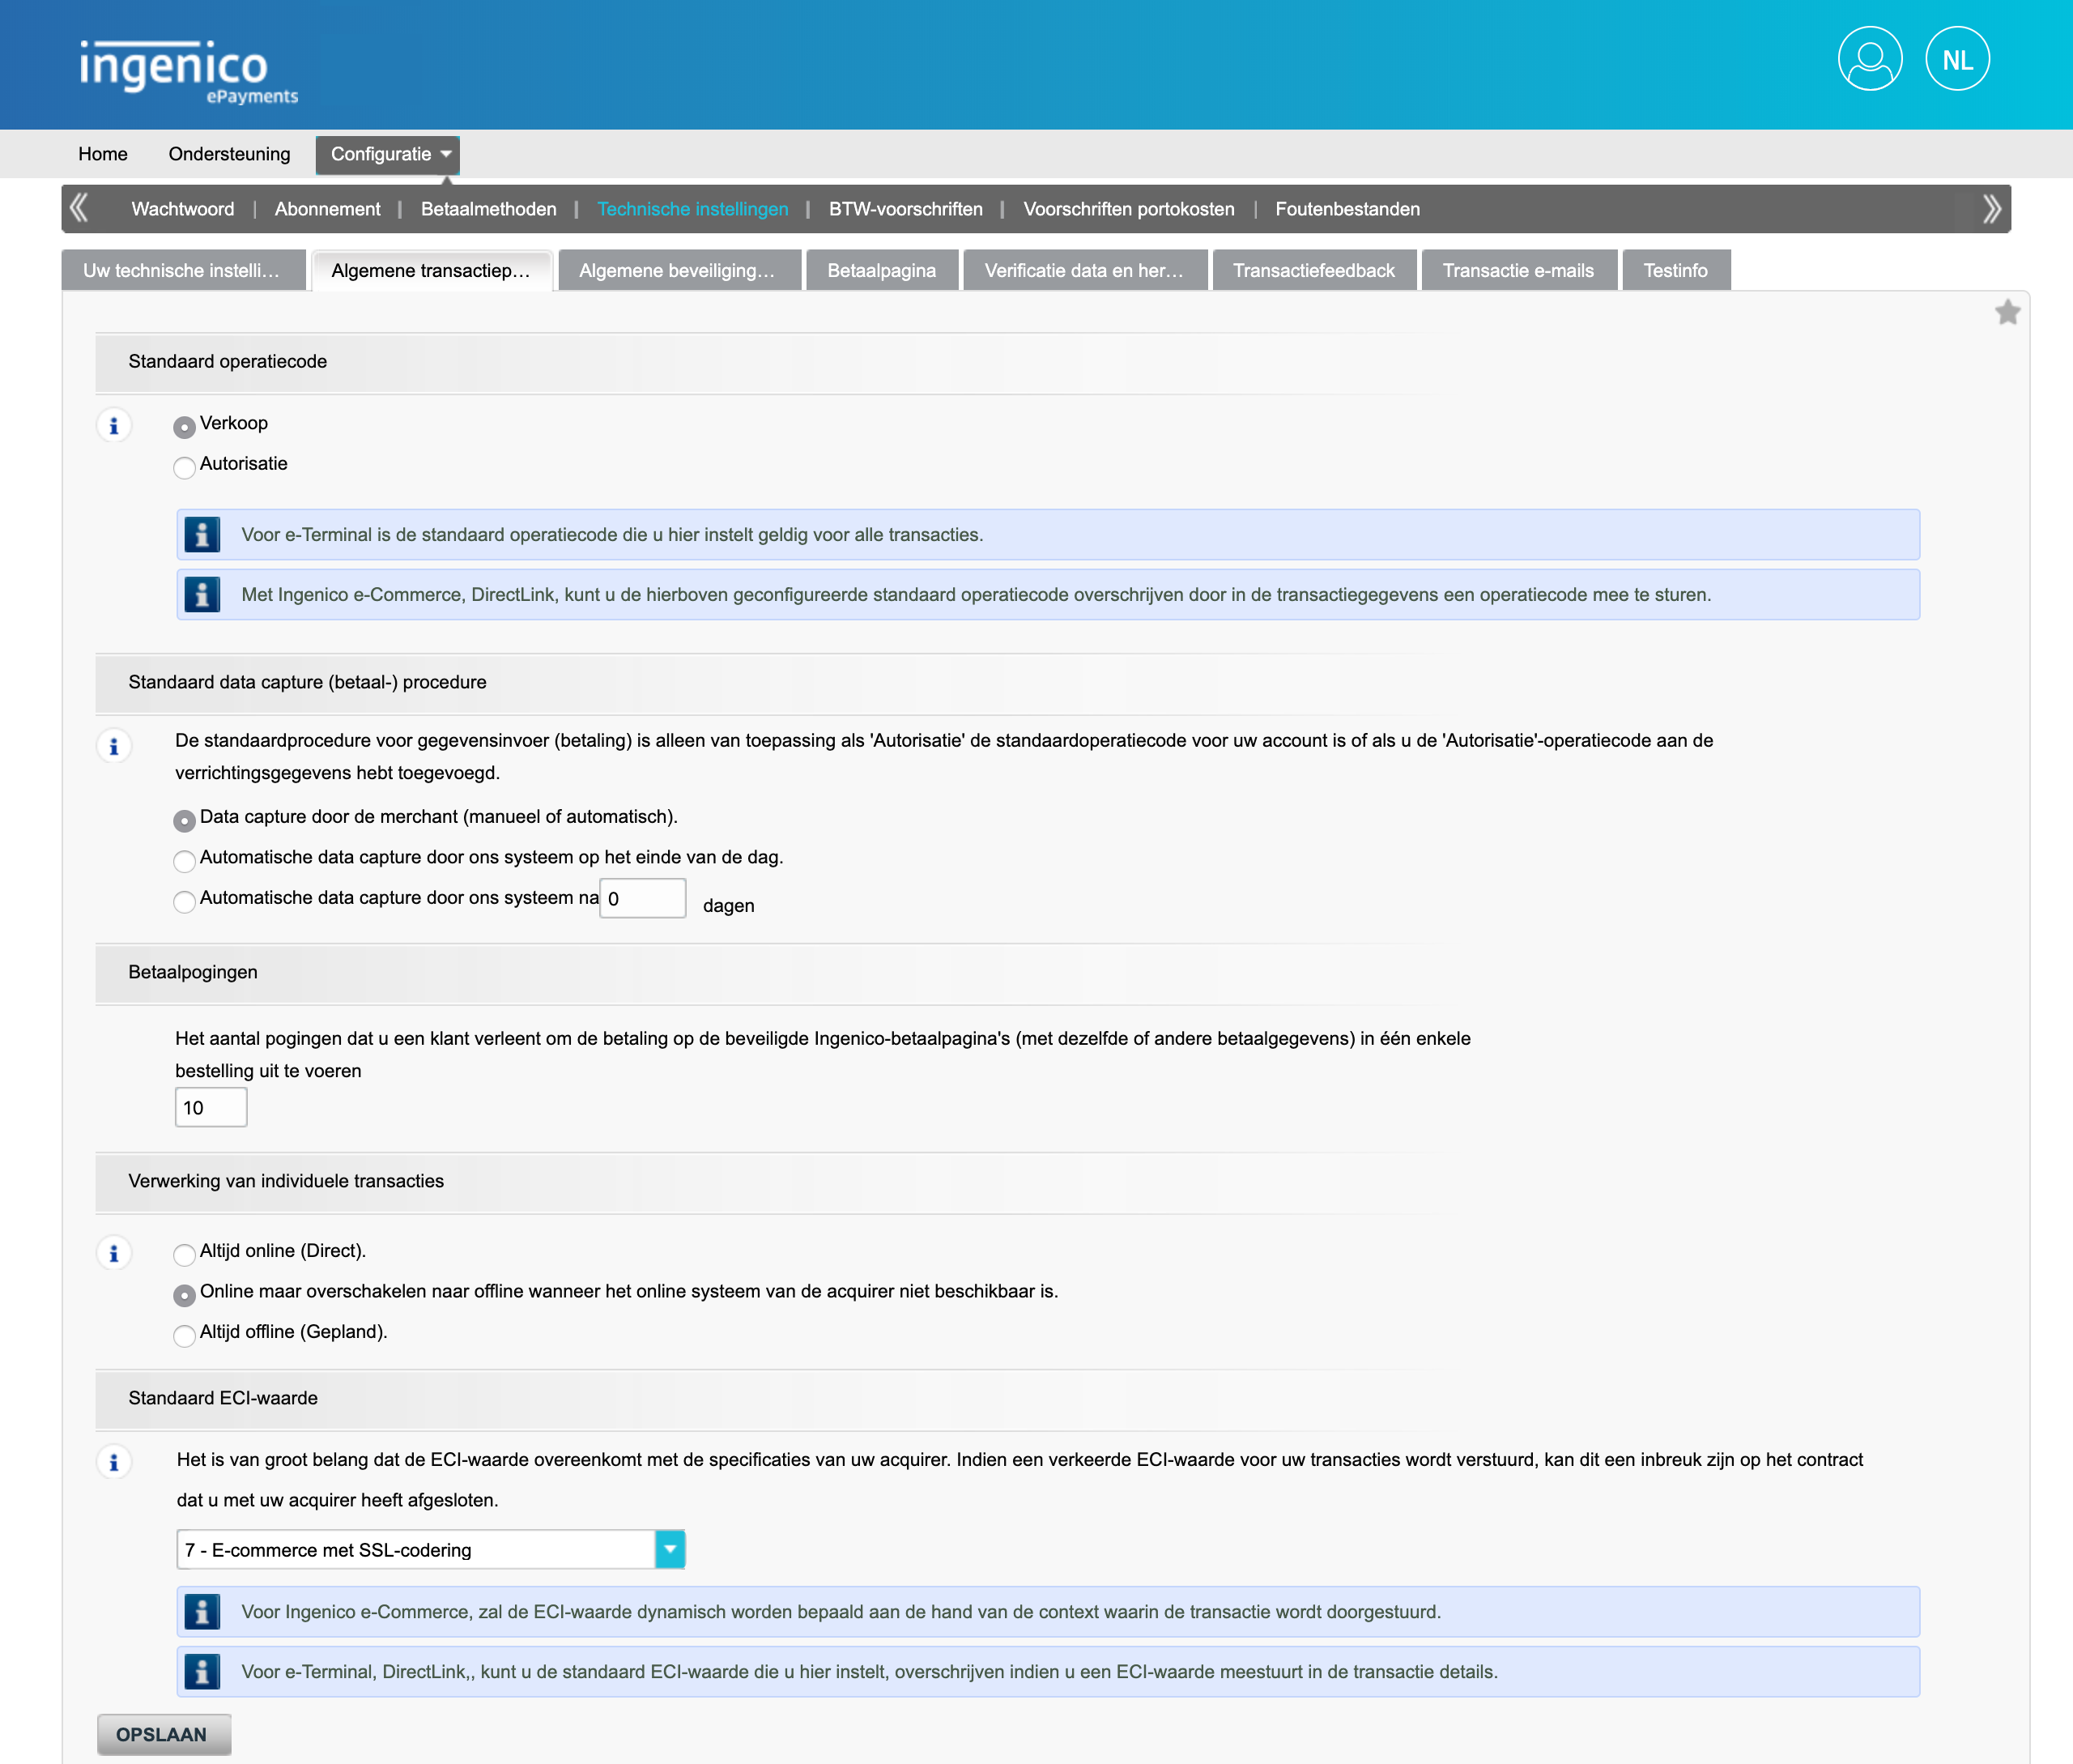Open info icon for ECI-waarde section
Image resolution: width=2073 pixels, height=1764 pixels.
pos(114,1462)
